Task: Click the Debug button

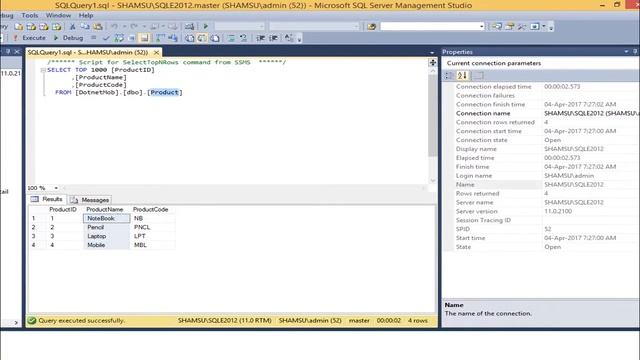Action: click(69, 38)
